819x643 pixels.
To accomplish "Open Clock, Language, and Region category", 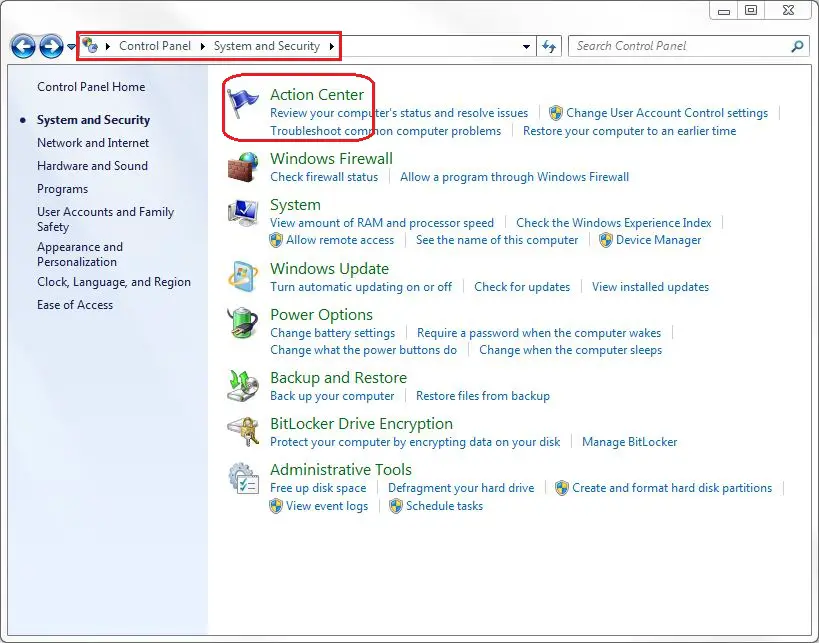I will pos(113,282).
